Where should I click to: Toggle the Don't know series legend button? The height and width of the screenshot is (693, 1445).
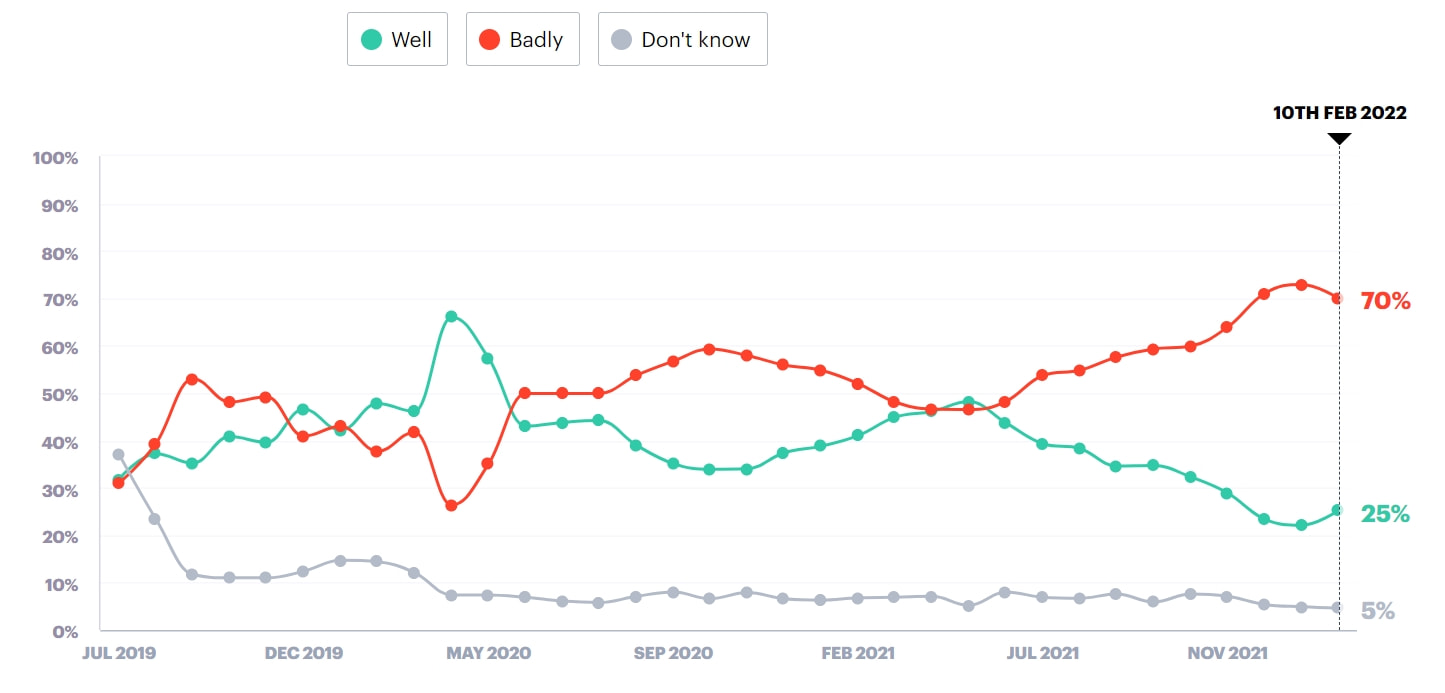coord(682,40)
